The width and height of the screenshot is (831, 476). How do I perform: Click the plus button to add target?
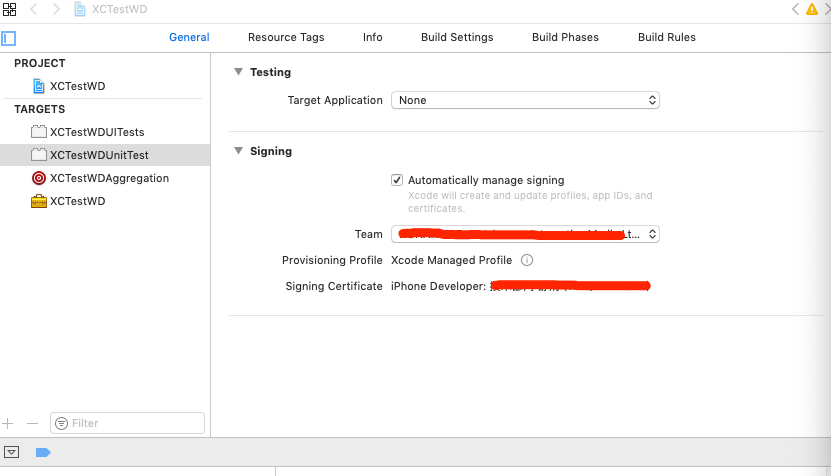9,423
